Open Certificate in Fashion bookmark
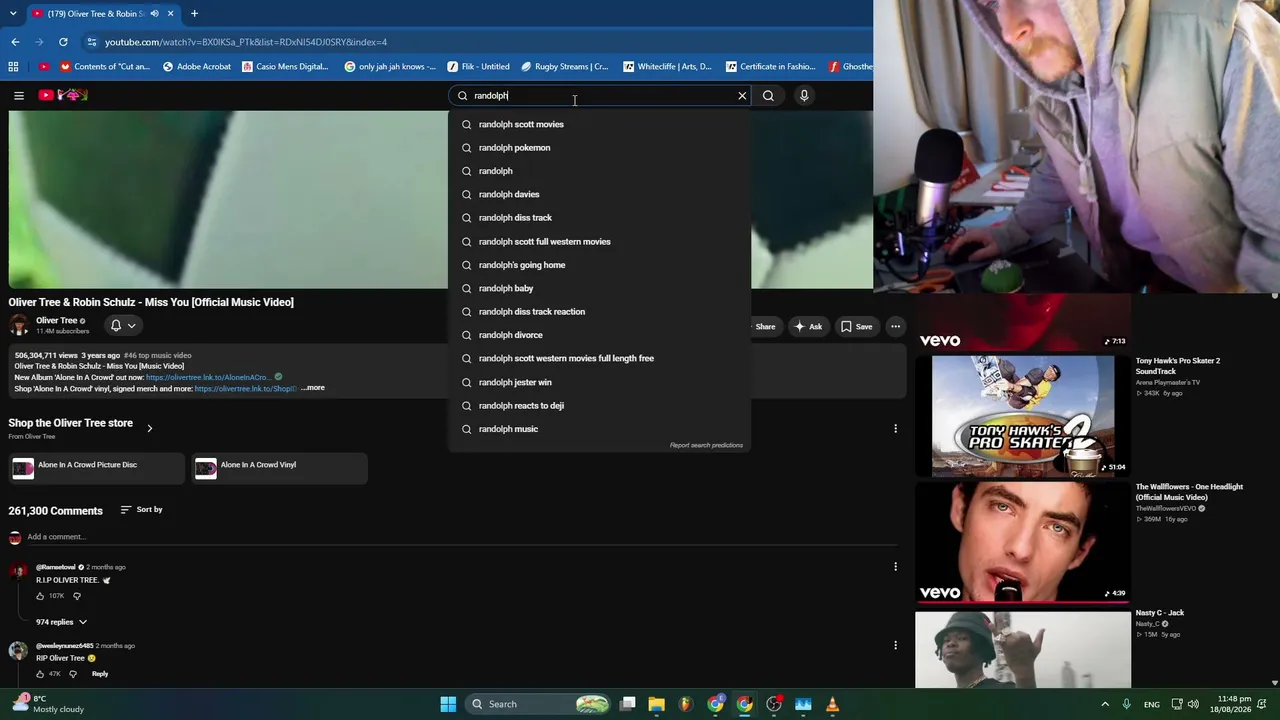Viewport: 1280px width, 720px height. (x=770, y=67)
